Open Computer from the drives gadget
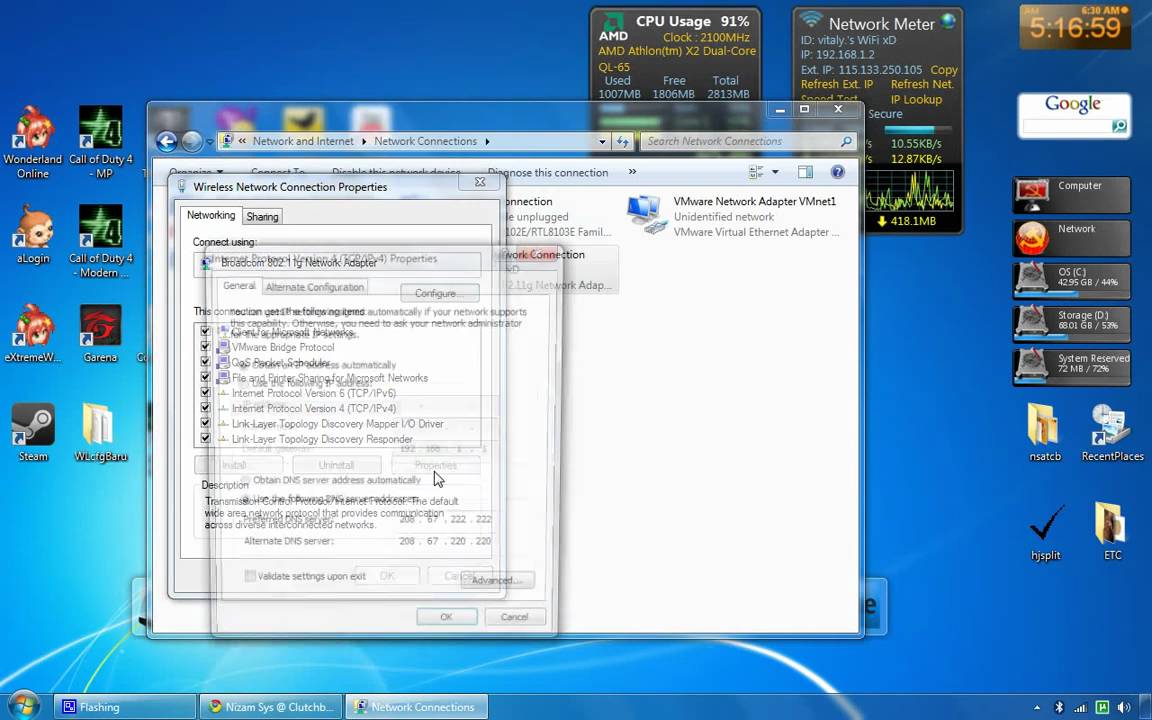This screenshot has width=1152, height=720. click(x=1071, y=194)
